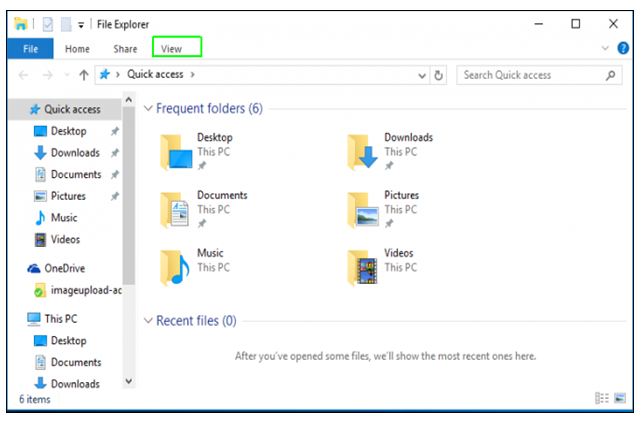641x424 pixels.
Task: Select Videos folder icon in Frequent folders
Action: click(x=362, y=267)
